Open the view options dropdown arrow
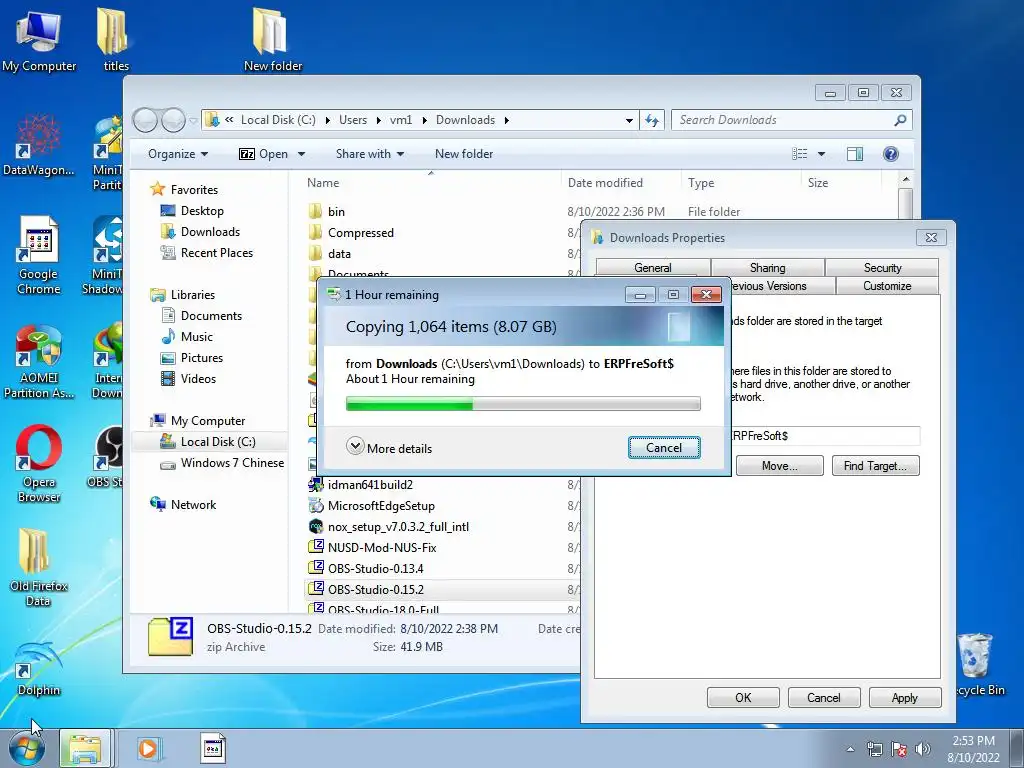Image resolution: width=1024 pixels, height=768 pixels. click(x=822, y=154)
